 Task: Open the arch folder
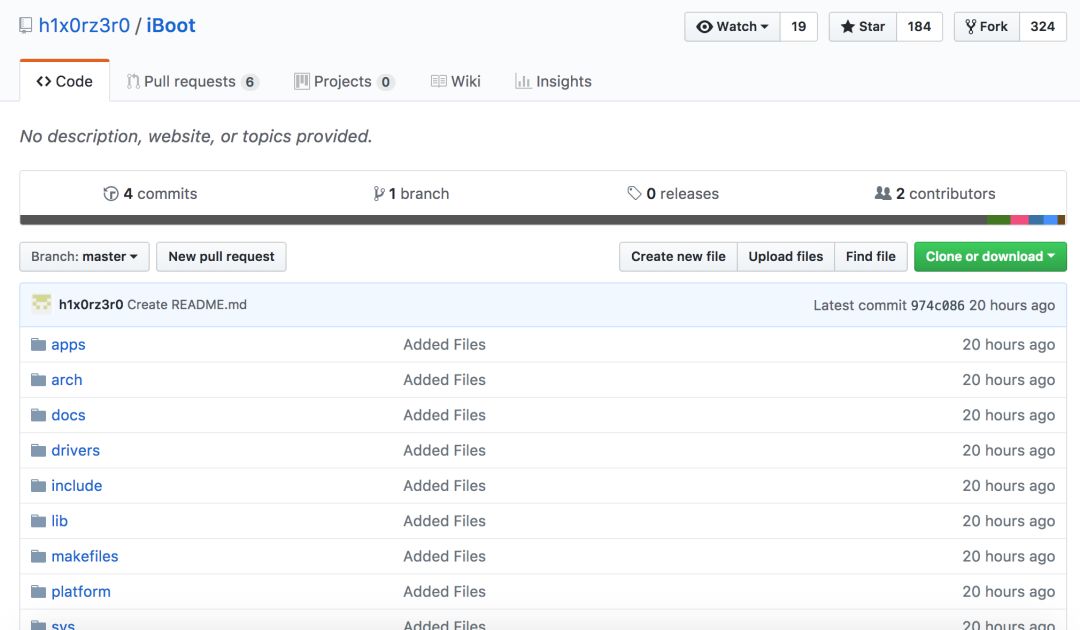point(67,379)
